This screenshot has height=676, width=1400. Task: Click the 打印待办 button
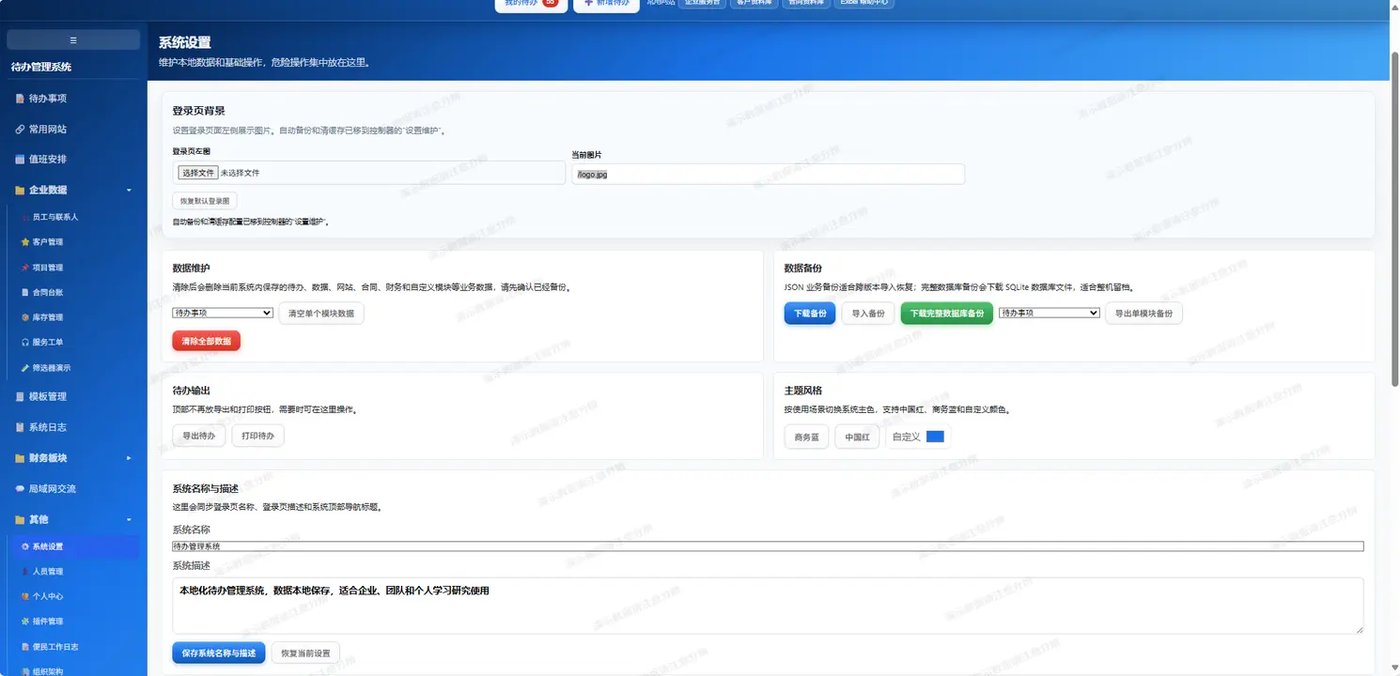pos(259,436)
